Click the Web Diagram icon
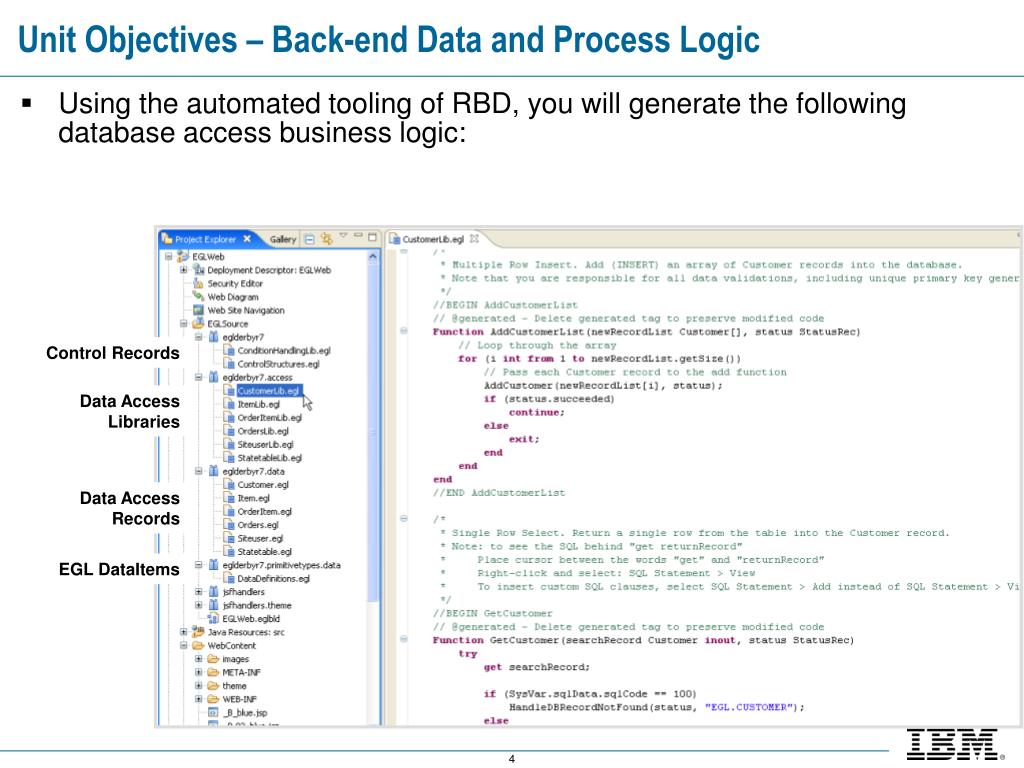The image size is (1024, 768). [x=198, y=296]
